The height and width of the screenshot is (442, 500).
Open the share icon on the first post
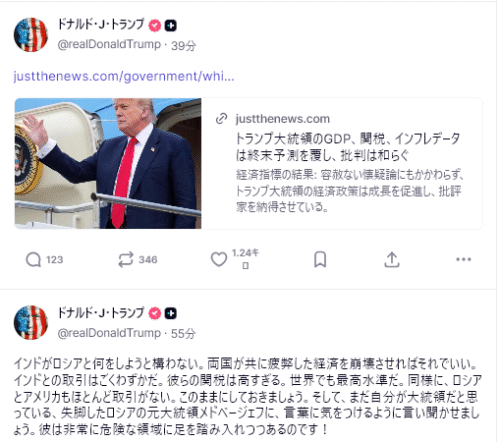[392, 260]
